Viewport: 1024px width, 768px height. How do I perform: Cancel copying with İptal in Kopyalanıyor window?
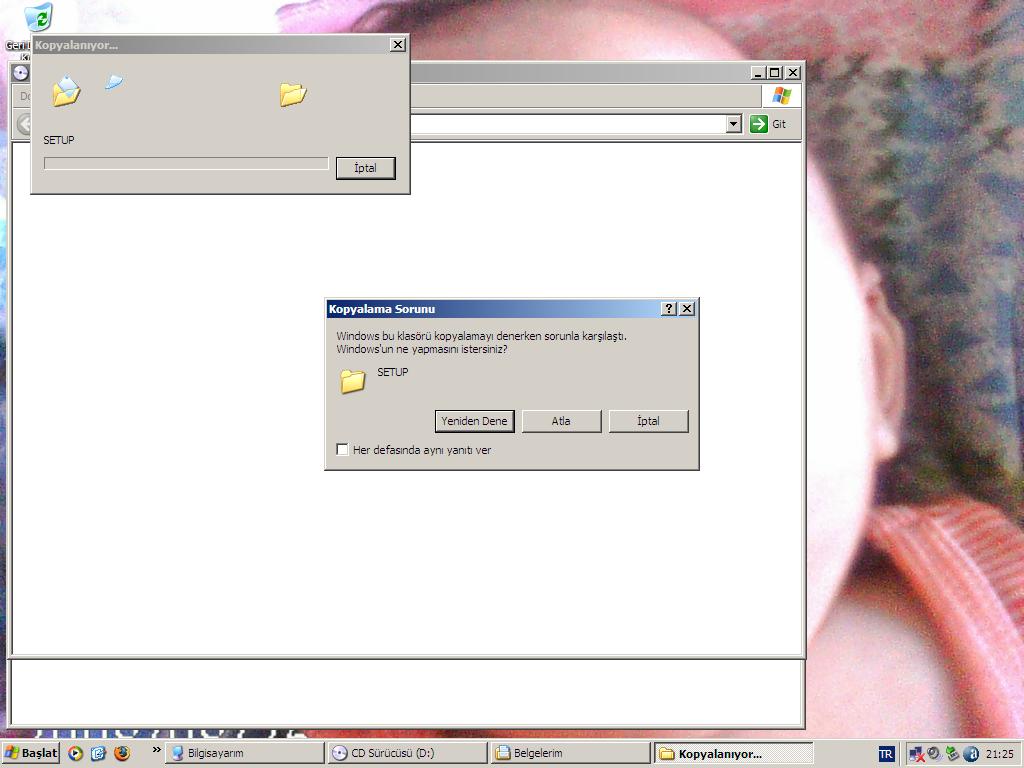coord(365,168)
